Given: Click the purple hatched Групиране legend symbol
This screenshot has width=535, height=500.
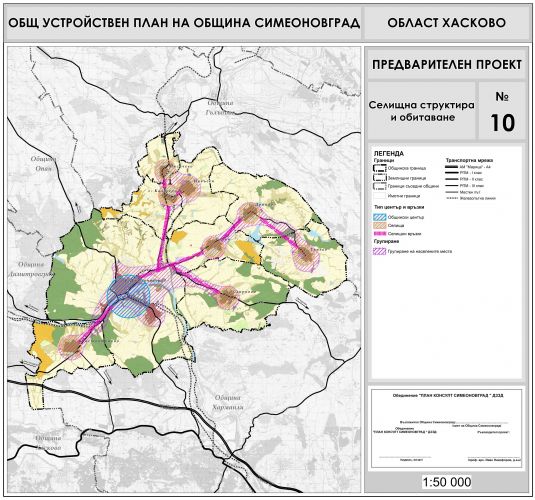Looking at the screenshot, I should tap(380, 252).
